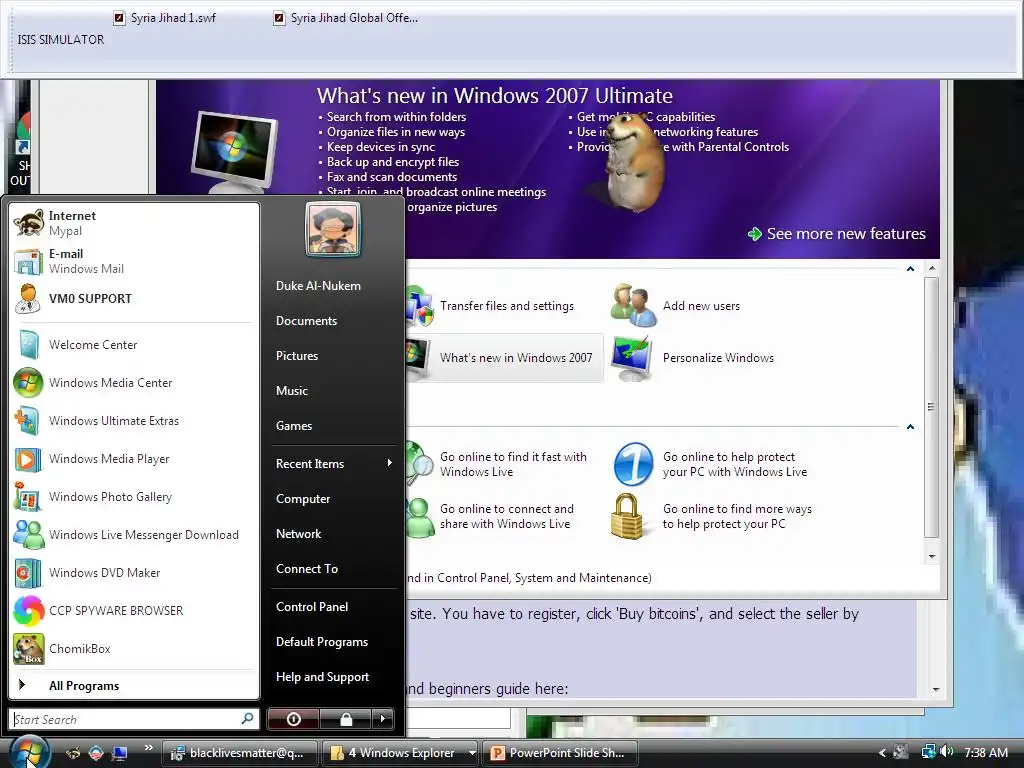Switch to PowerPoint Slide Show taskbar button
Image resolution: width=1024 pixels, height=768 pixels.
coord(560,753)
